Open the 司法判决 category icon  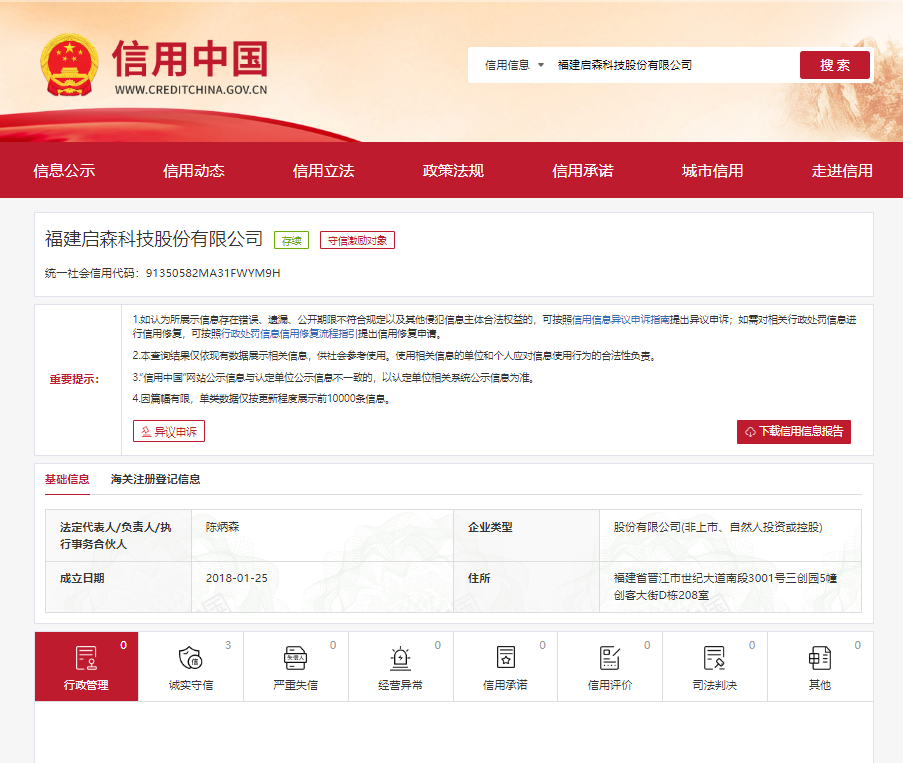(x=714, y=658)
